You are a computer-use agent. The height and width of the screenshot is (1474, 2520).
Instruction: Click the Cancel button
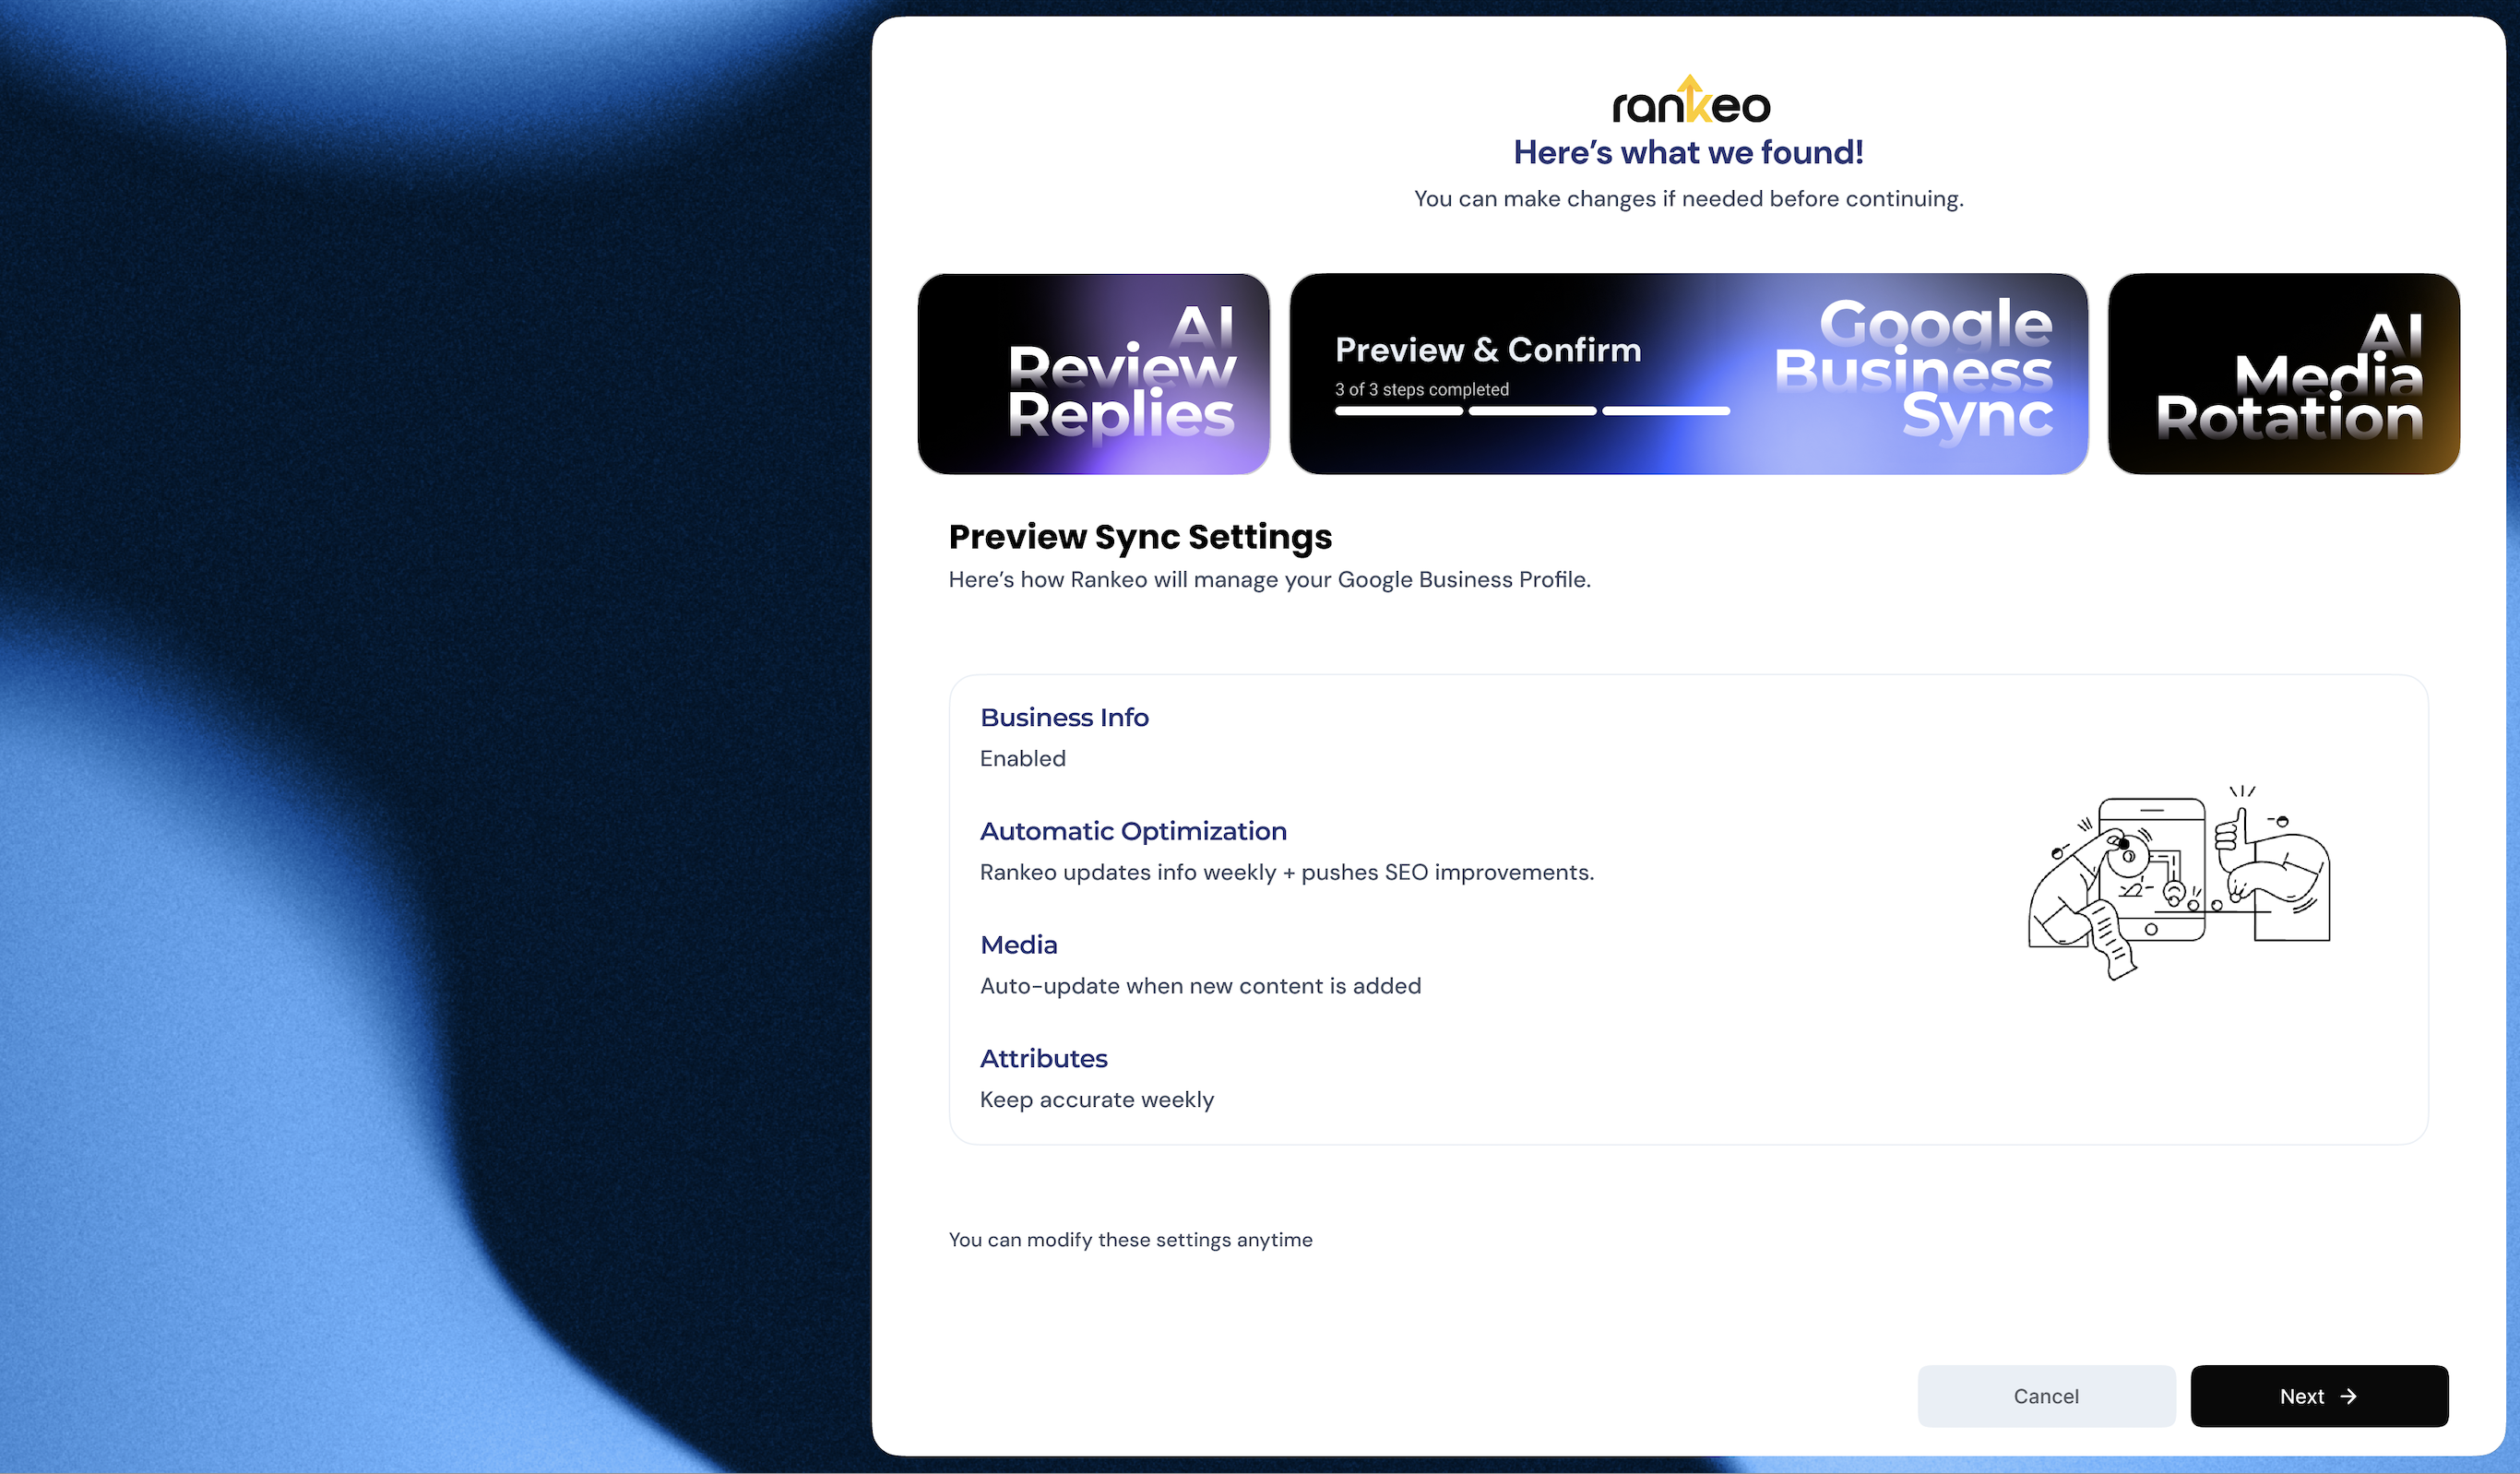[x=2045, y=1396]
